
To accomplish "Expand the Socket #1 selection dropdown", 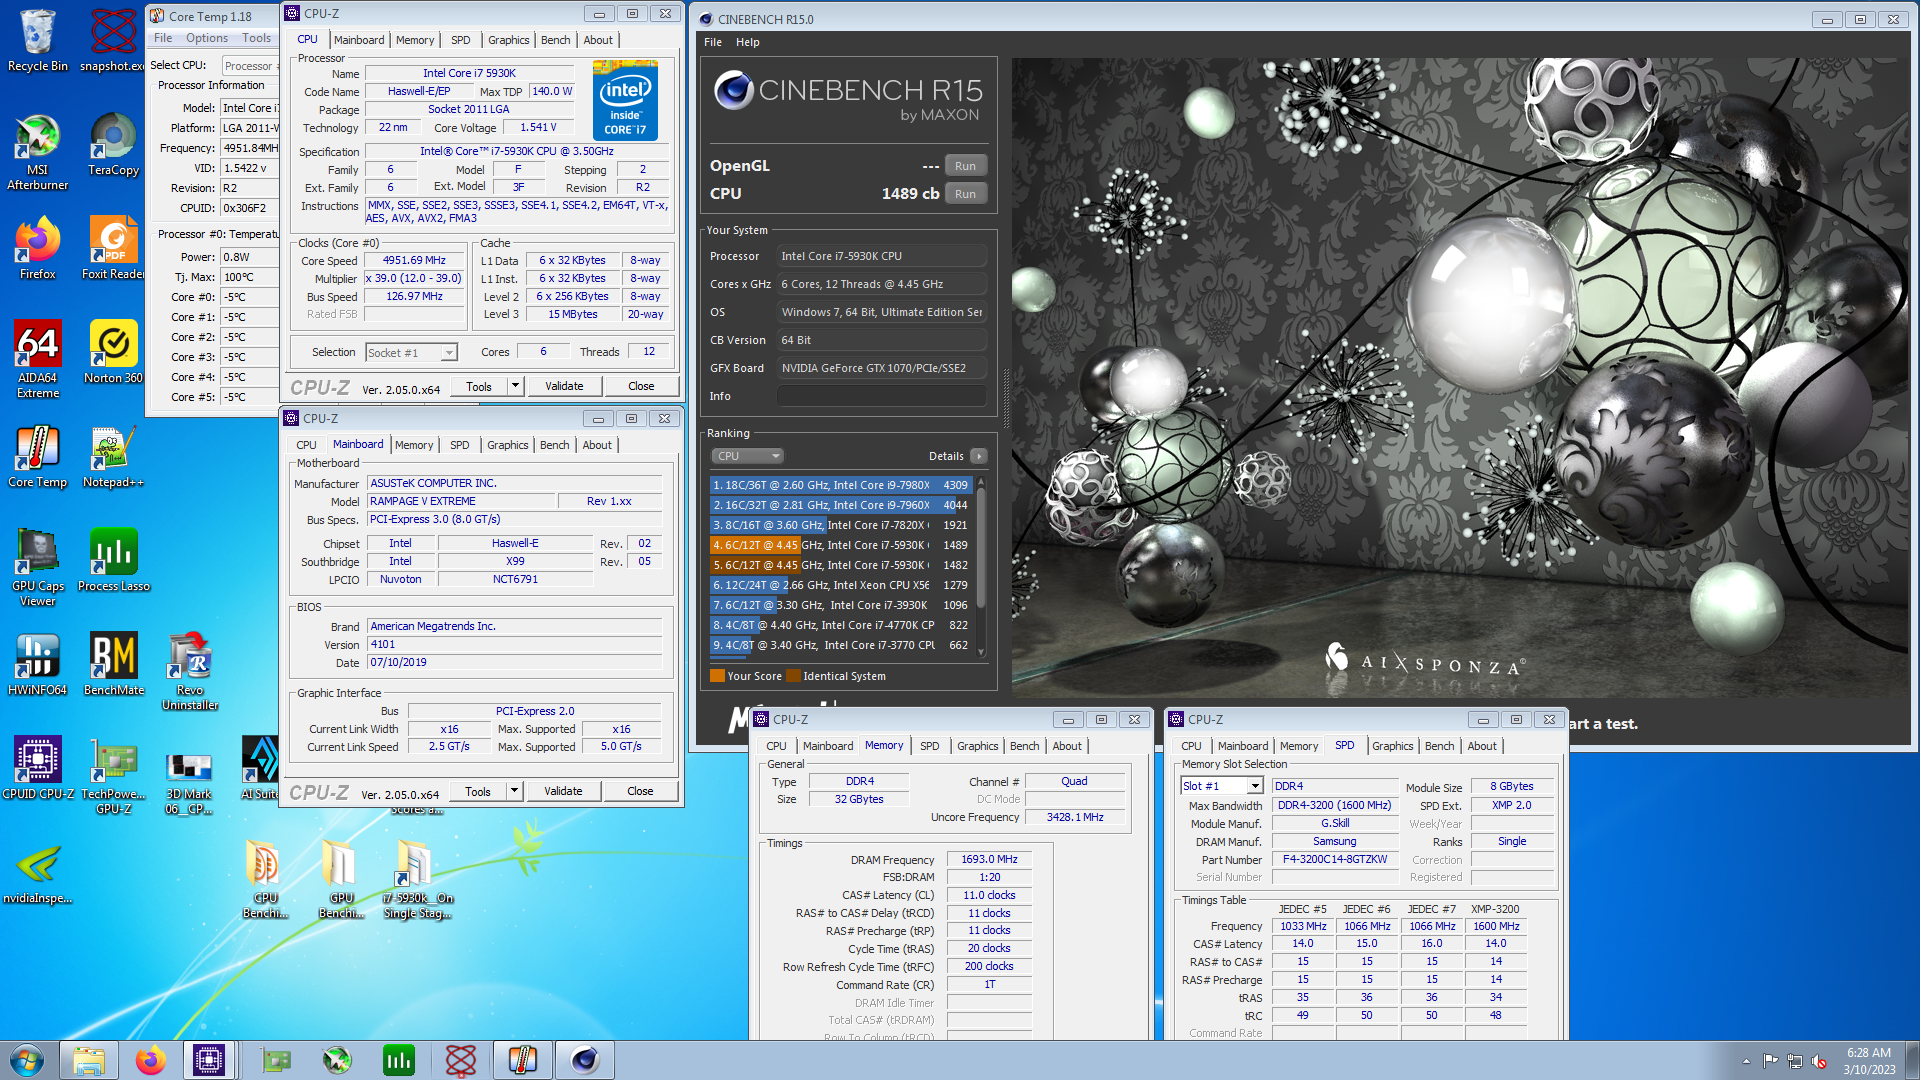I will coord(449,353).
